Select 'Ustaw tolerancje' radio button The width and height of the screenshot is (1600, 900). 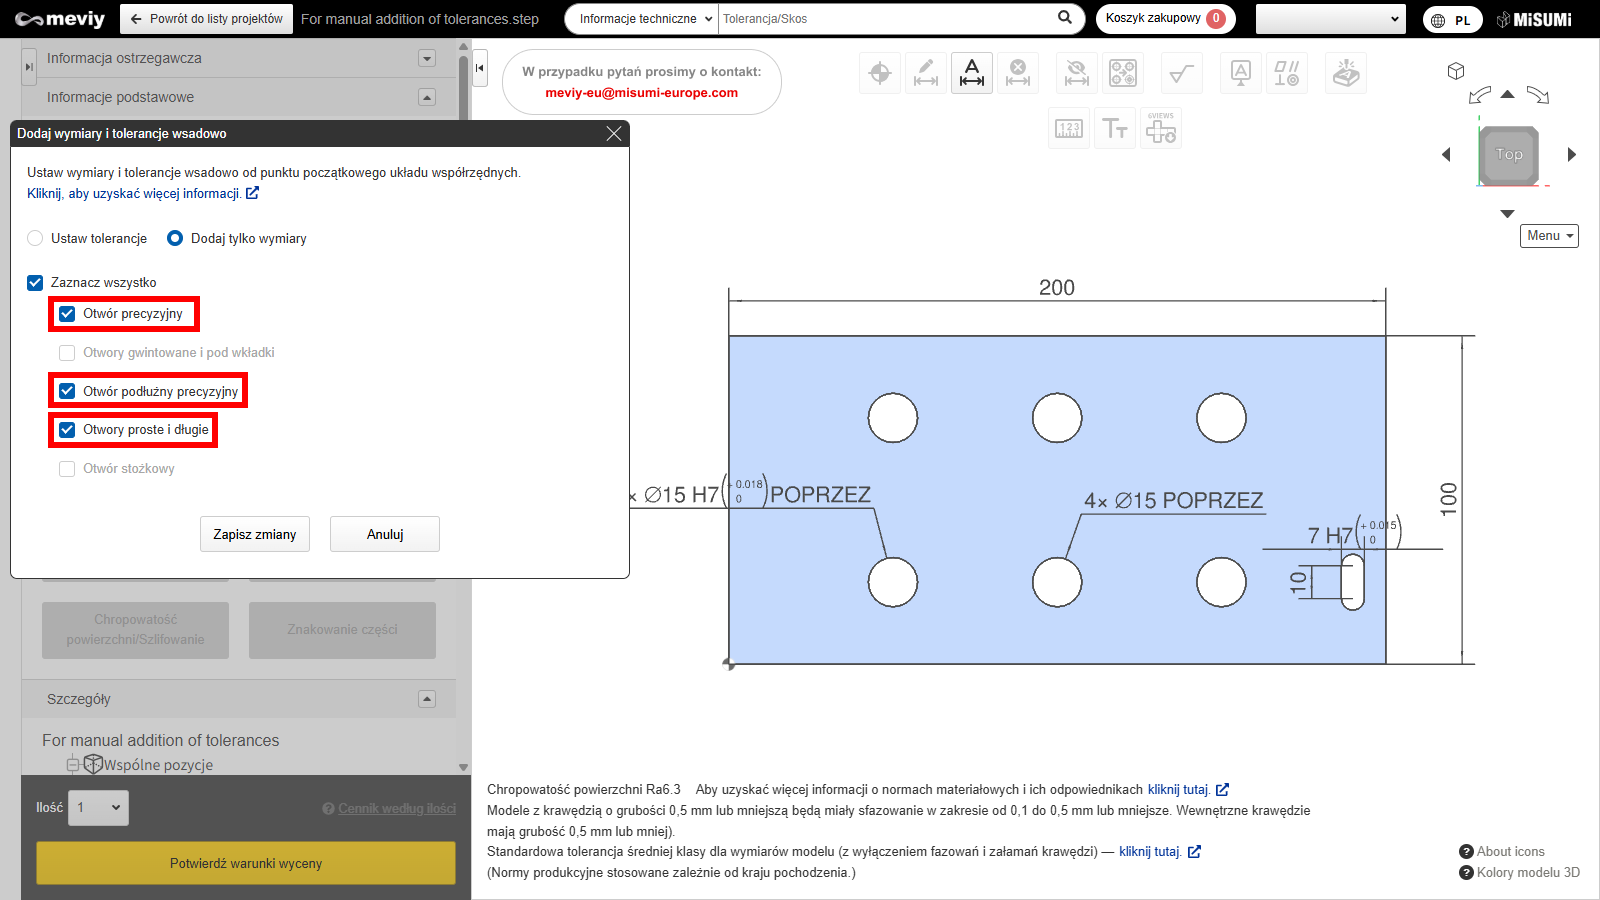click(x=36, y=238)
